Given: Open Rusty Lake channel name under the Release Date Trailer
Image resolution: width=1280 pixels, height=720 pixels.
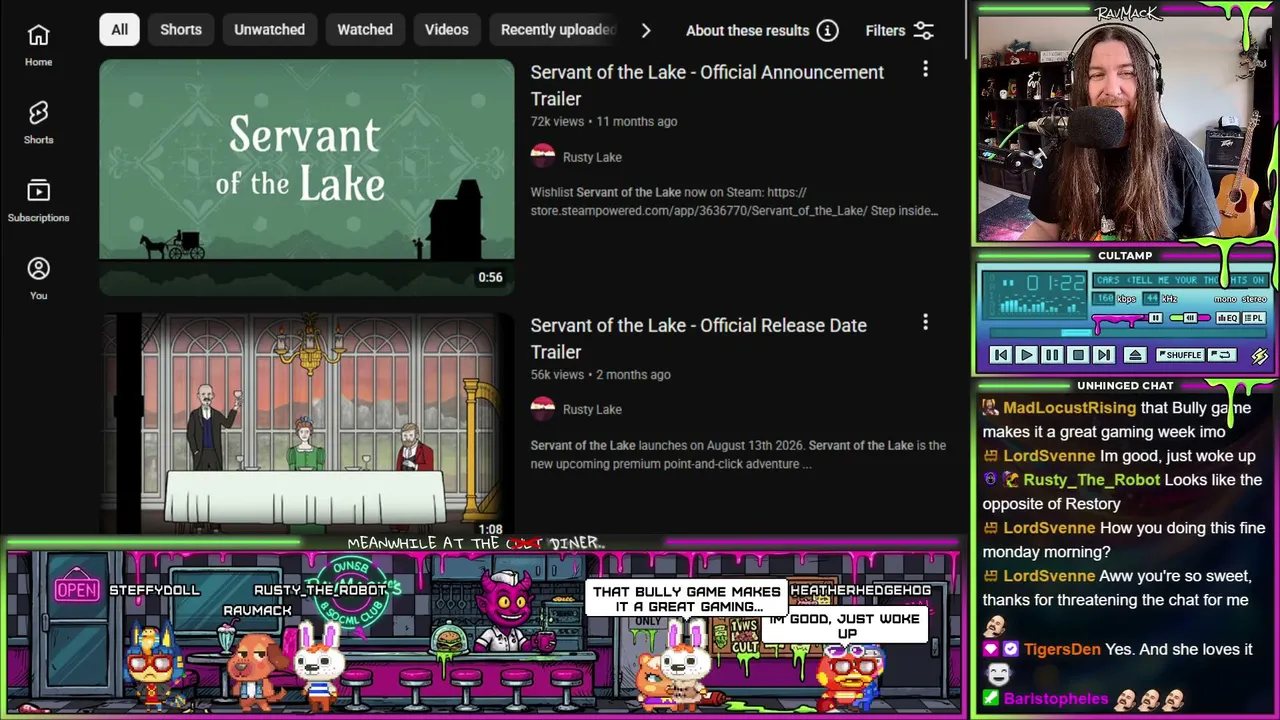Looking at the screenshot, I should tap(592, 409).
